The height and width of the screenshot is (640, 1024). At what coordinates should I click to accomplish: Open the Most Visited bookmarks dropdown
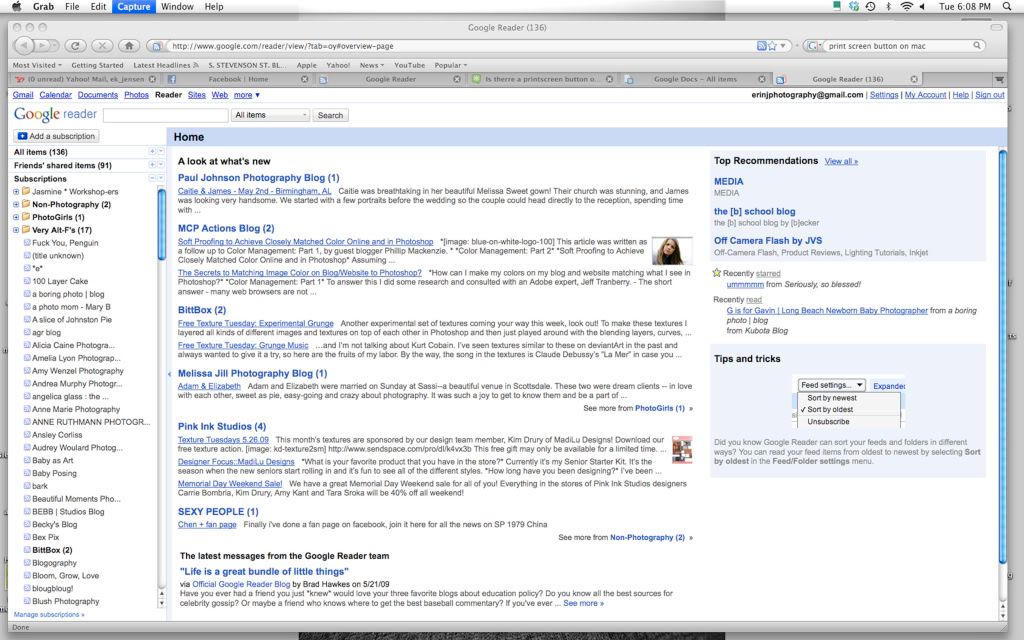tap(37, 65)
